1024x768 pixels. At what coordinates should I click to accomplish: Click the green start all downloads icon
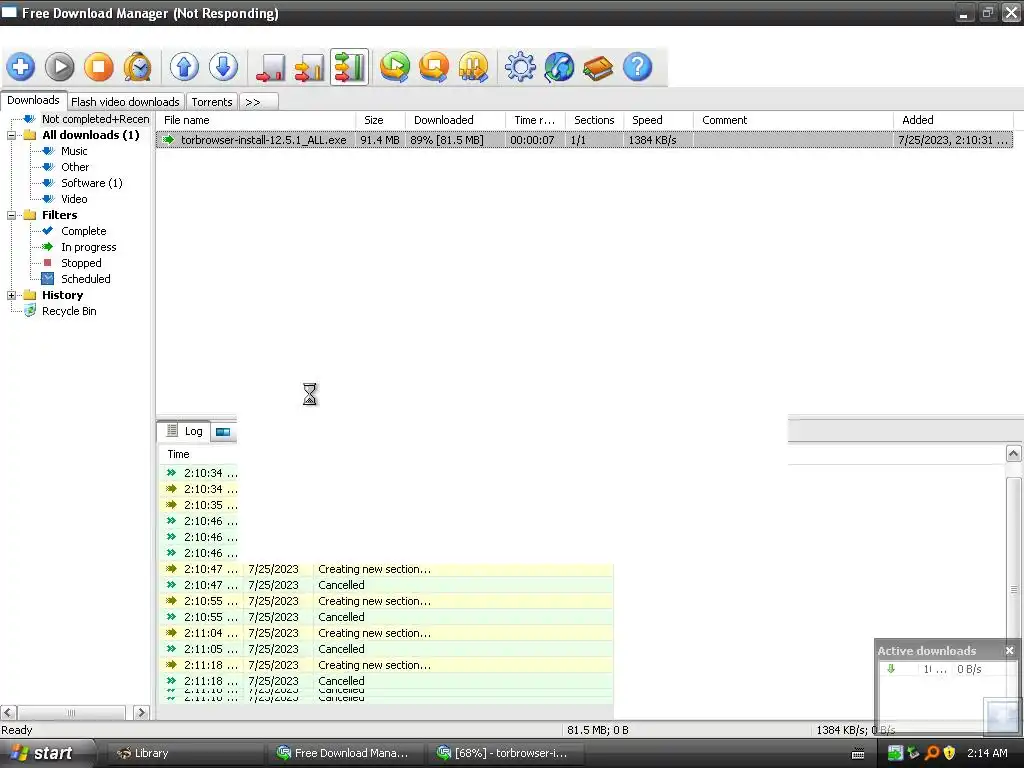pyautogui.click(x=395, y=67)
